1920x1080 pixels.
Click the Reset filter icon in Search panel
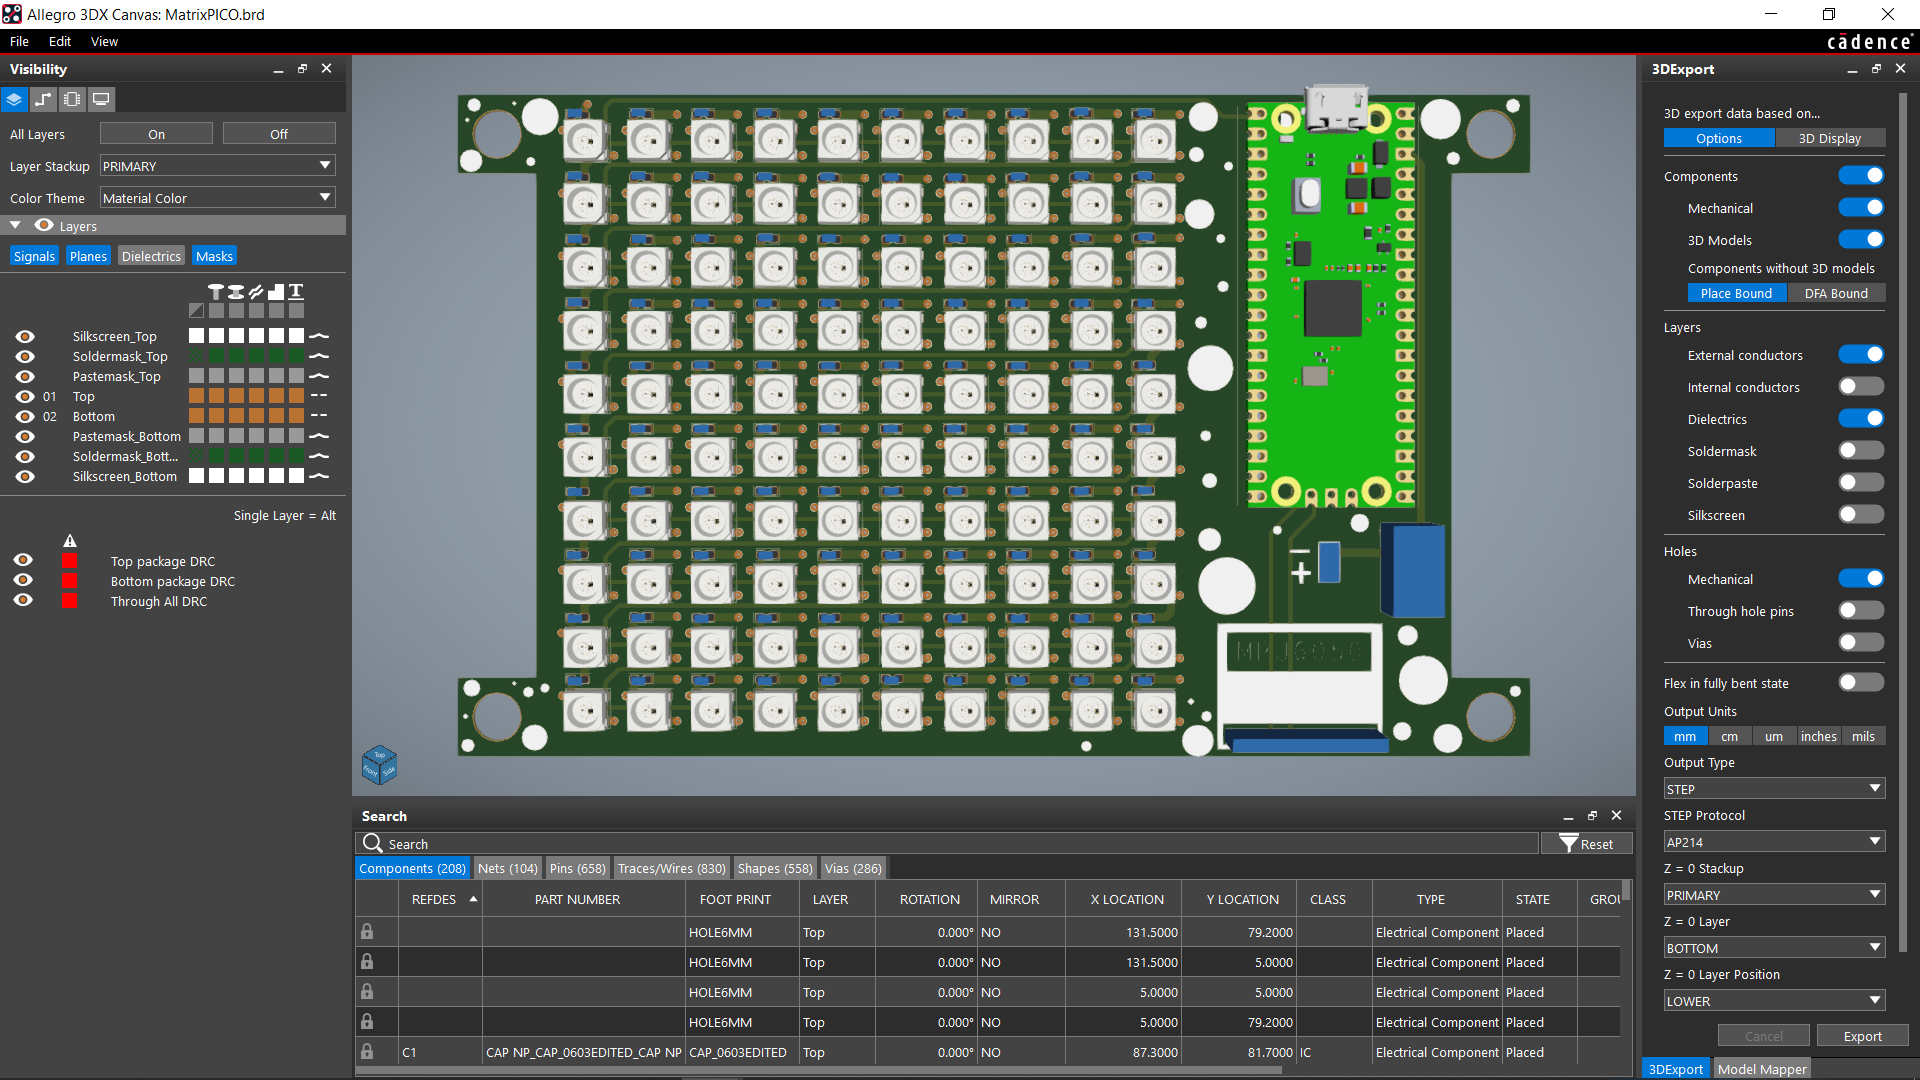pyautogui.click(x=1569, y=843)
